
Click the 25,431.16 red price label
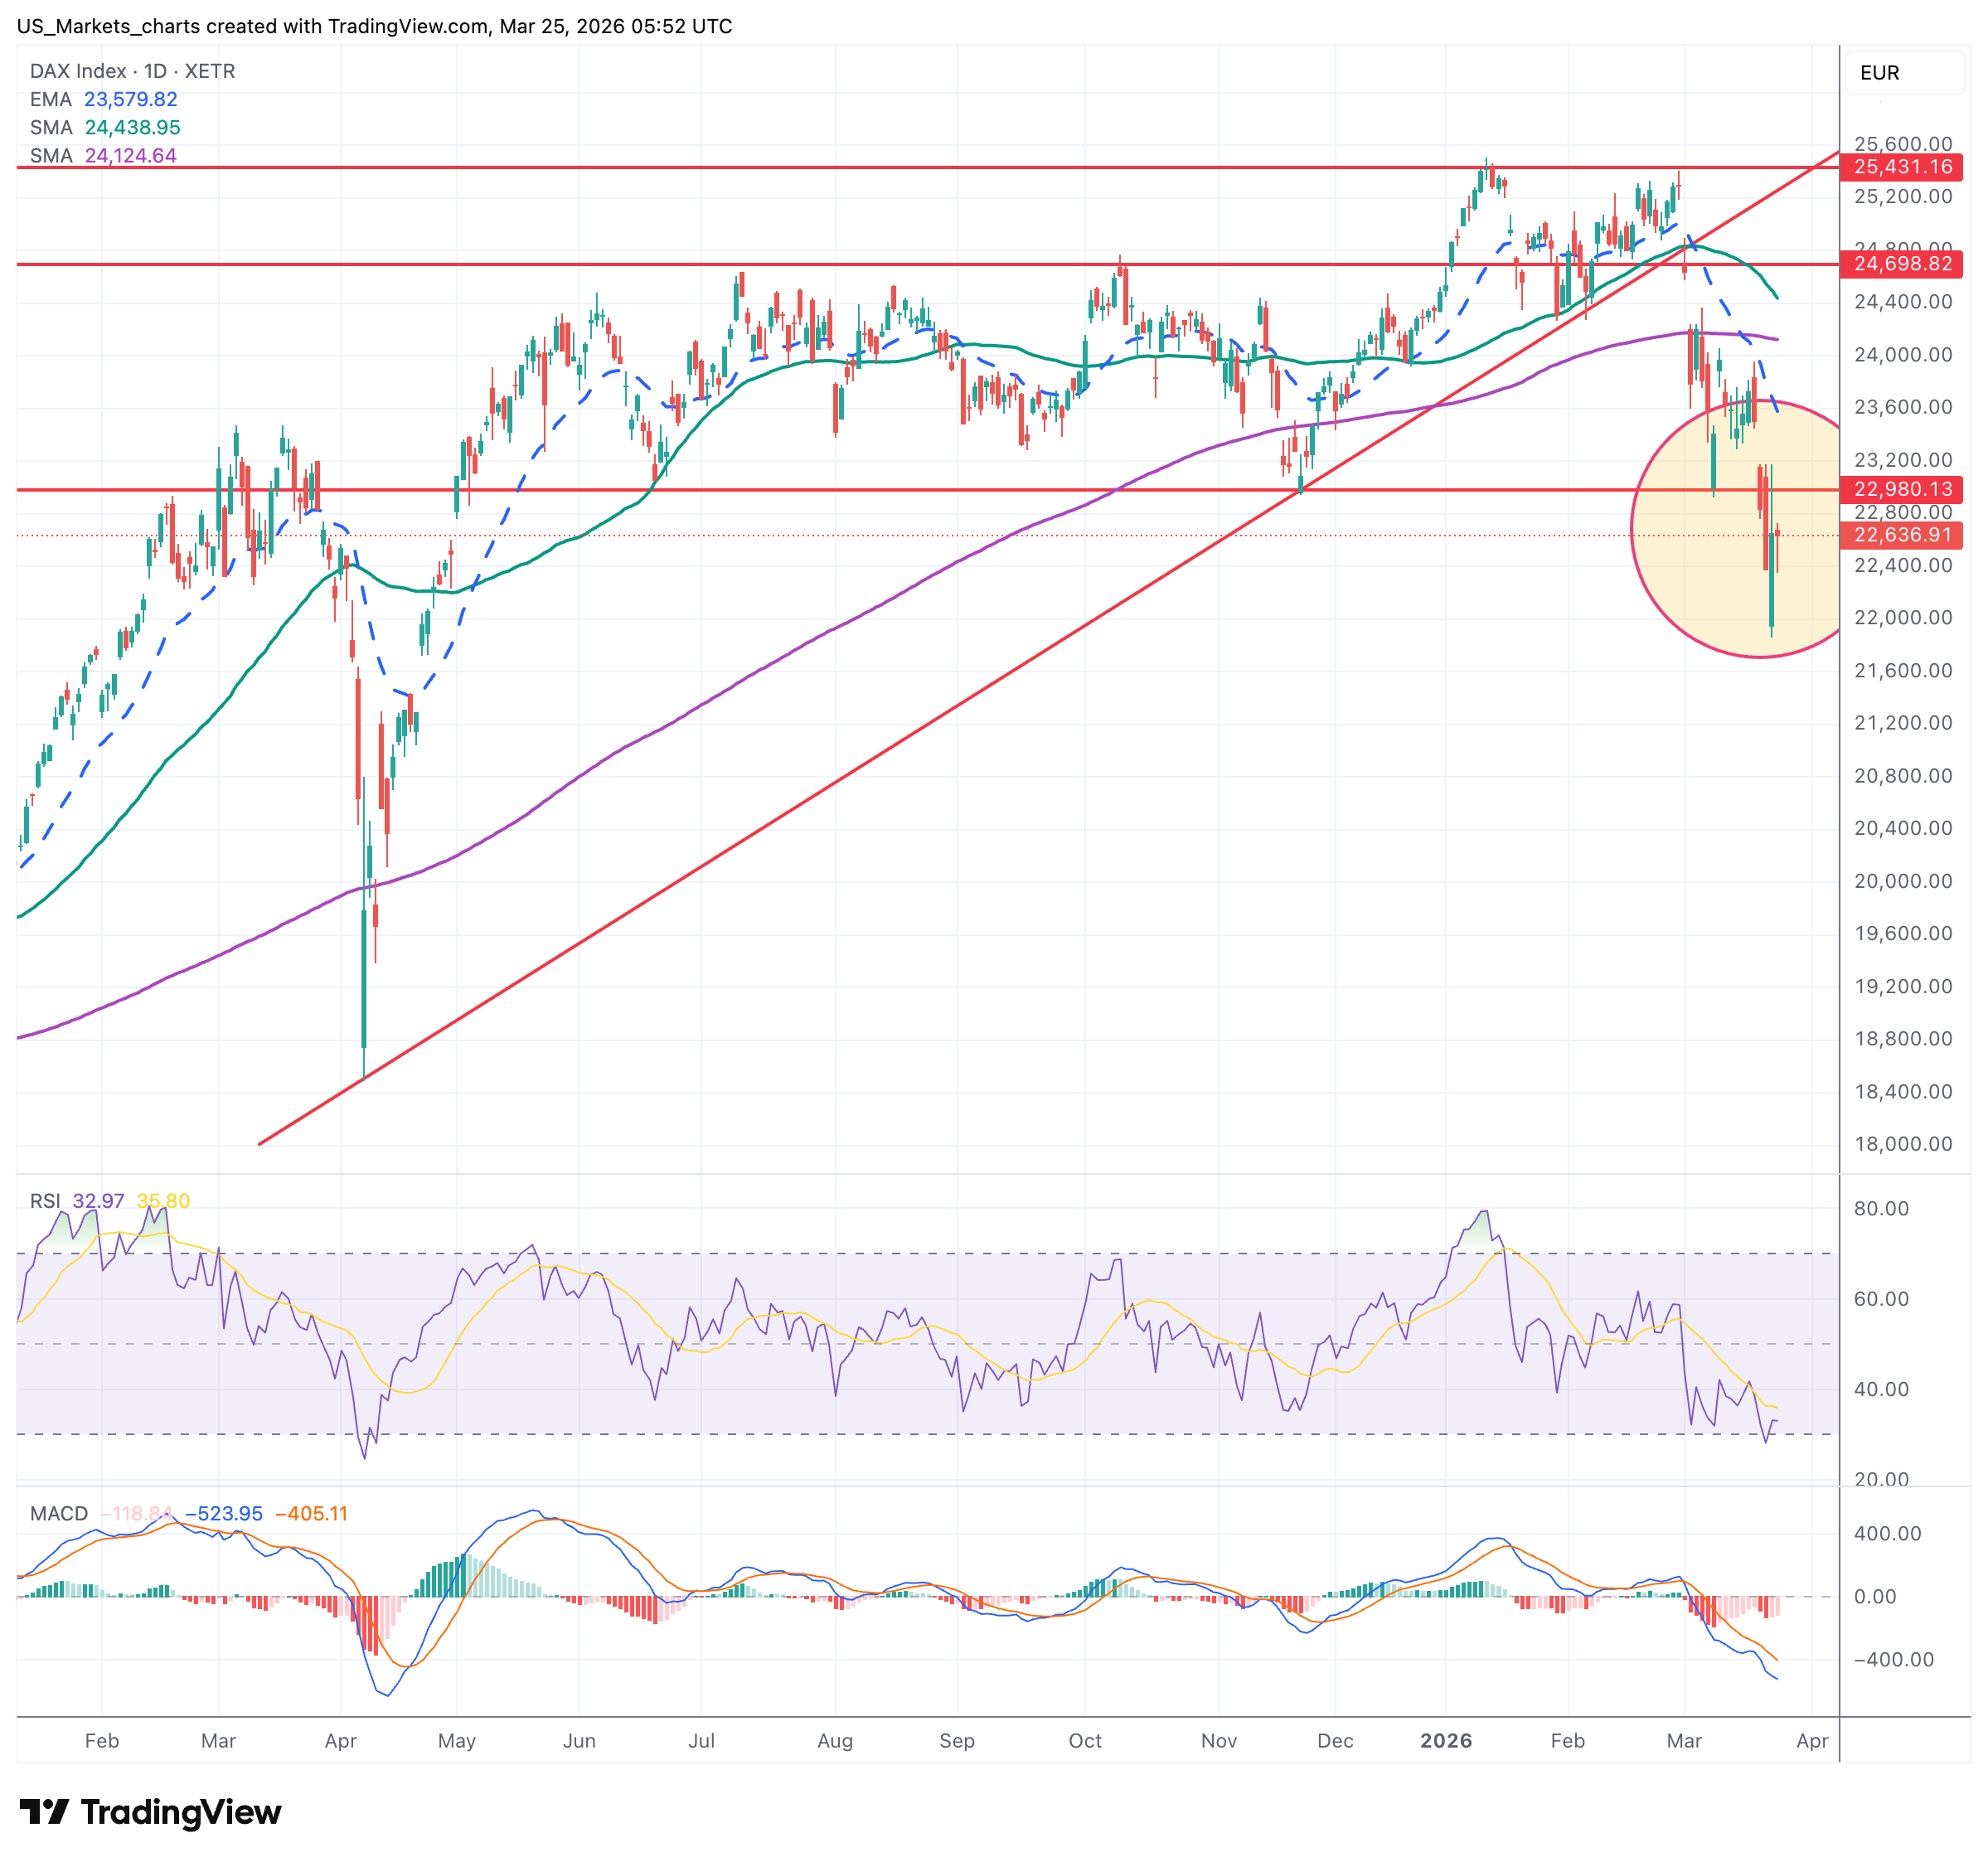[1902, 167]
